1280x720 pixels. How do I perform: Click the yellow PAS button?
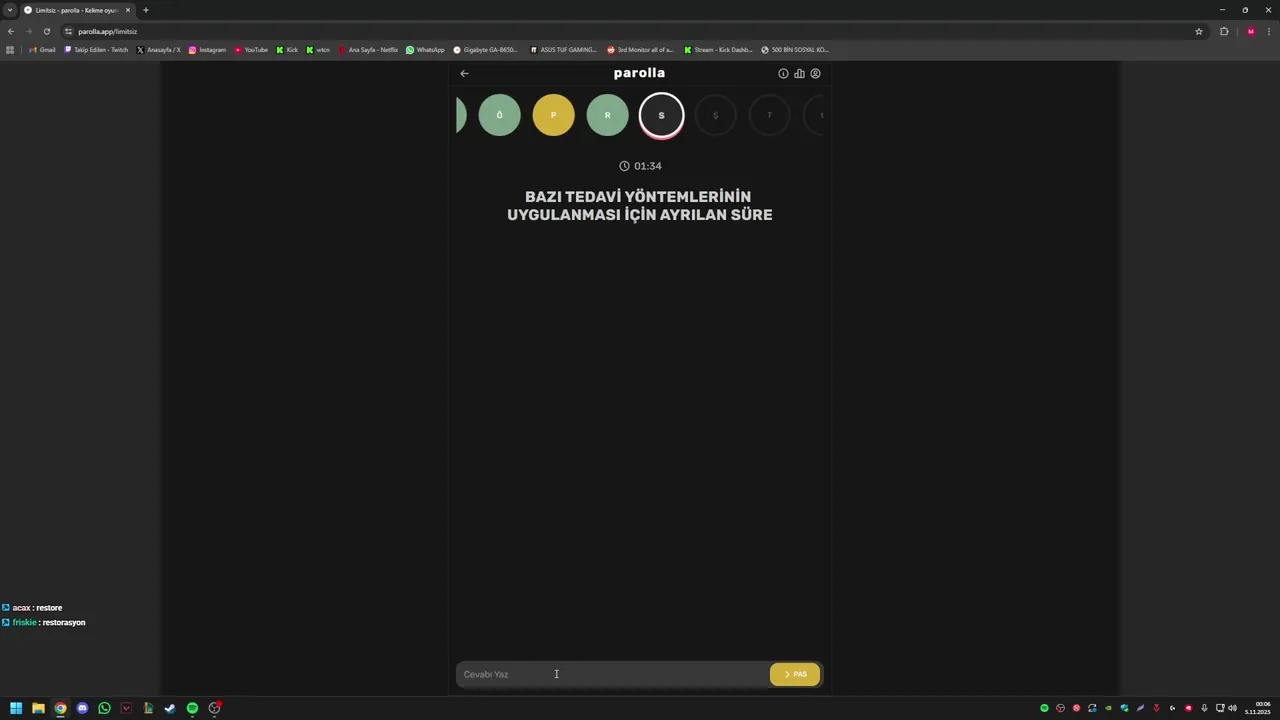(795, 674)
